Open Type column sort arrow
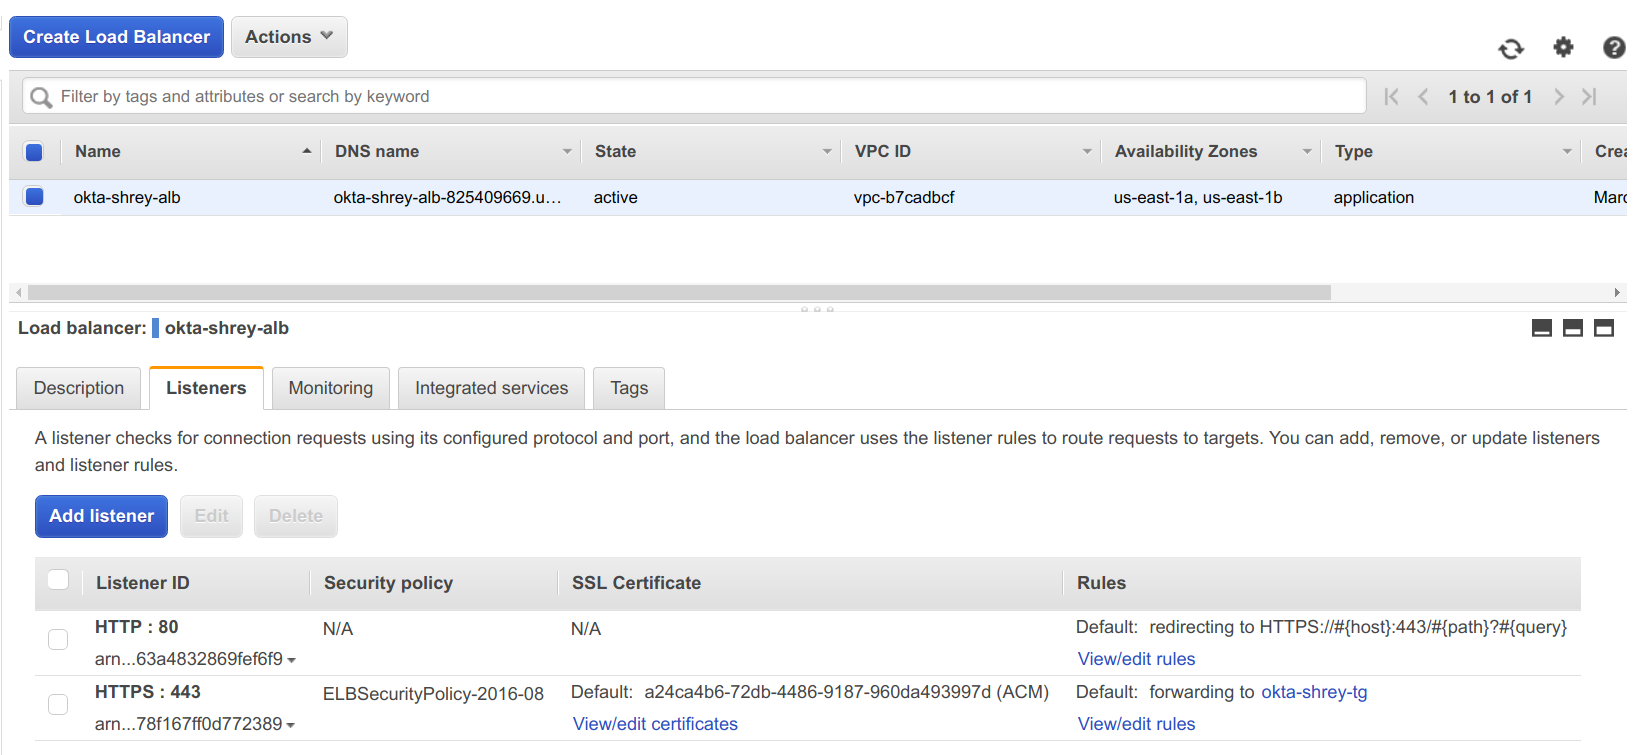Screen dimensions: 1635x755 pos(1567,152)
